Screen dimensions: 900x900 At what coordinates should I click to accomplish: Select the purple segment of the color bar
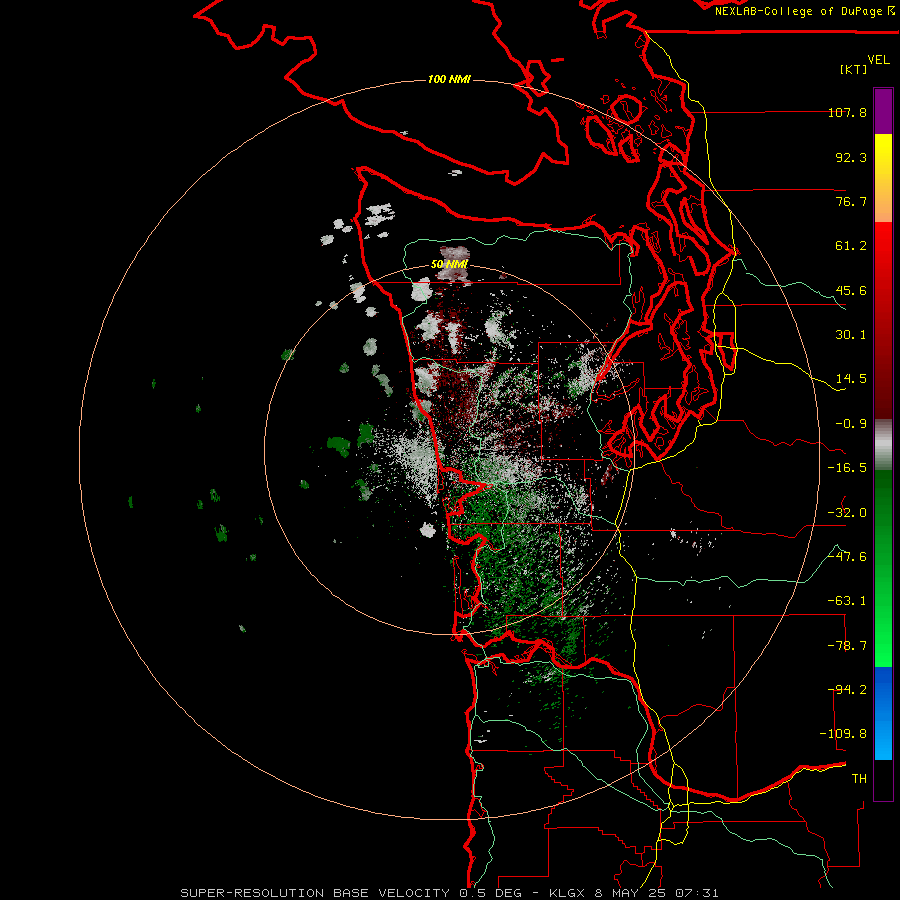pyautogui.click(x=883, y=112)
